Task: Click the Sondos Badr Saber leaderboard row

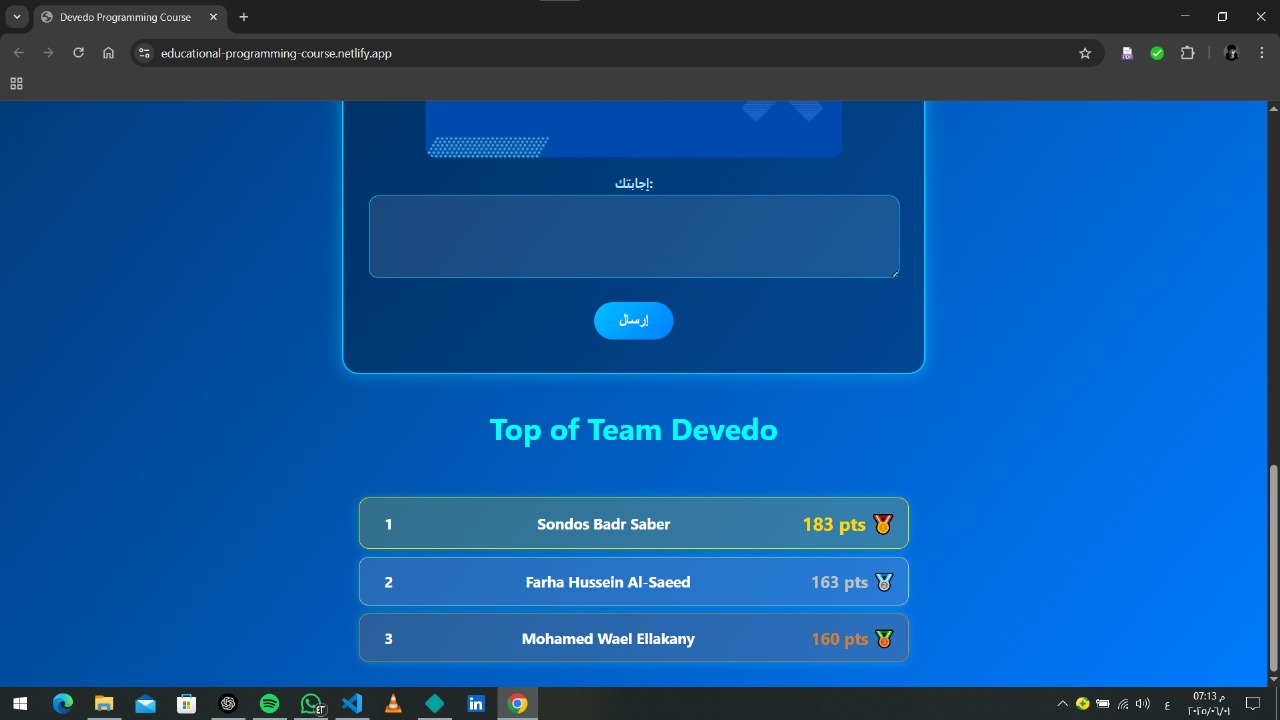Action: 633,523
